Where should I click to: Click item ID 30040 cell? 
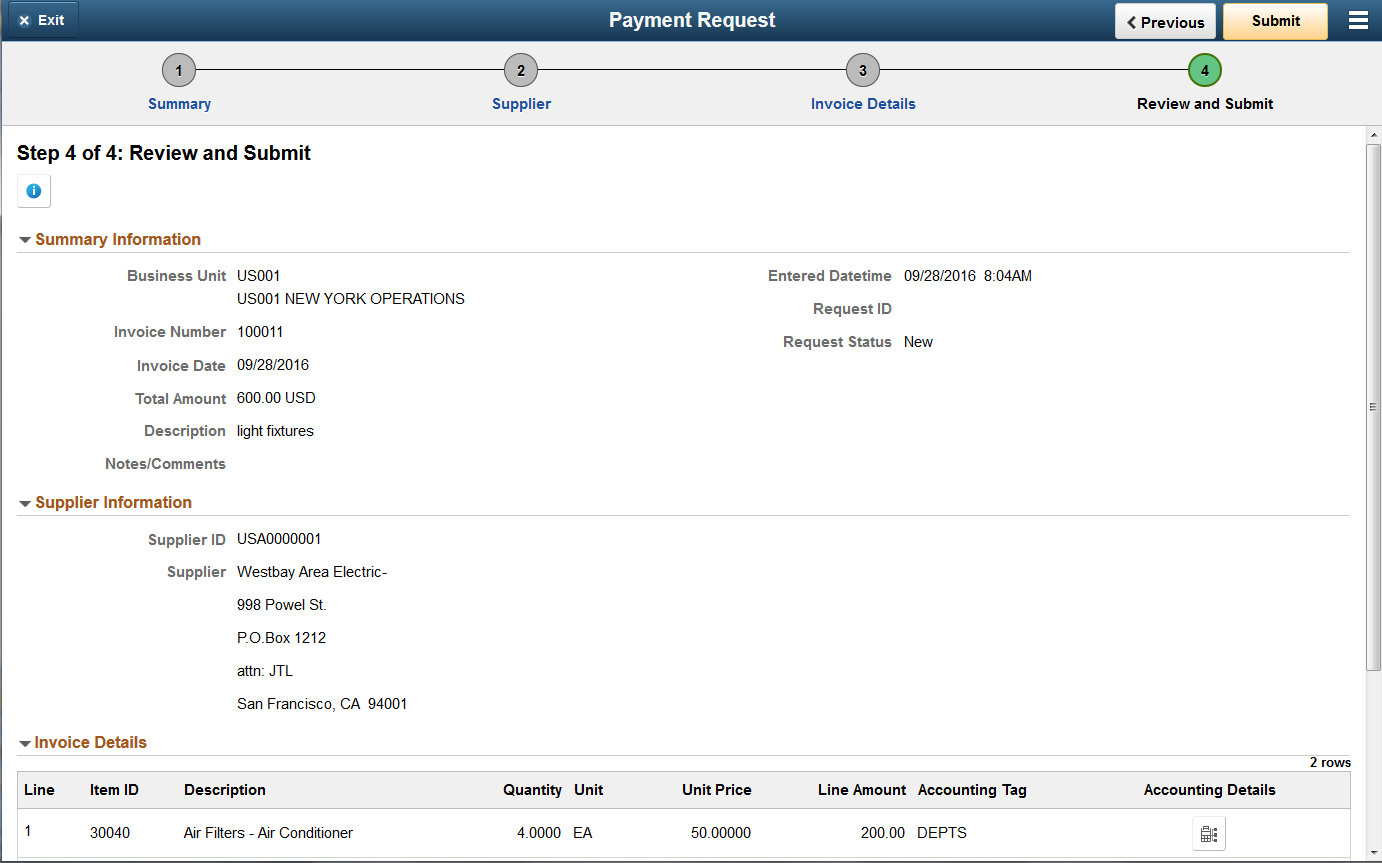tap(110, 833)
